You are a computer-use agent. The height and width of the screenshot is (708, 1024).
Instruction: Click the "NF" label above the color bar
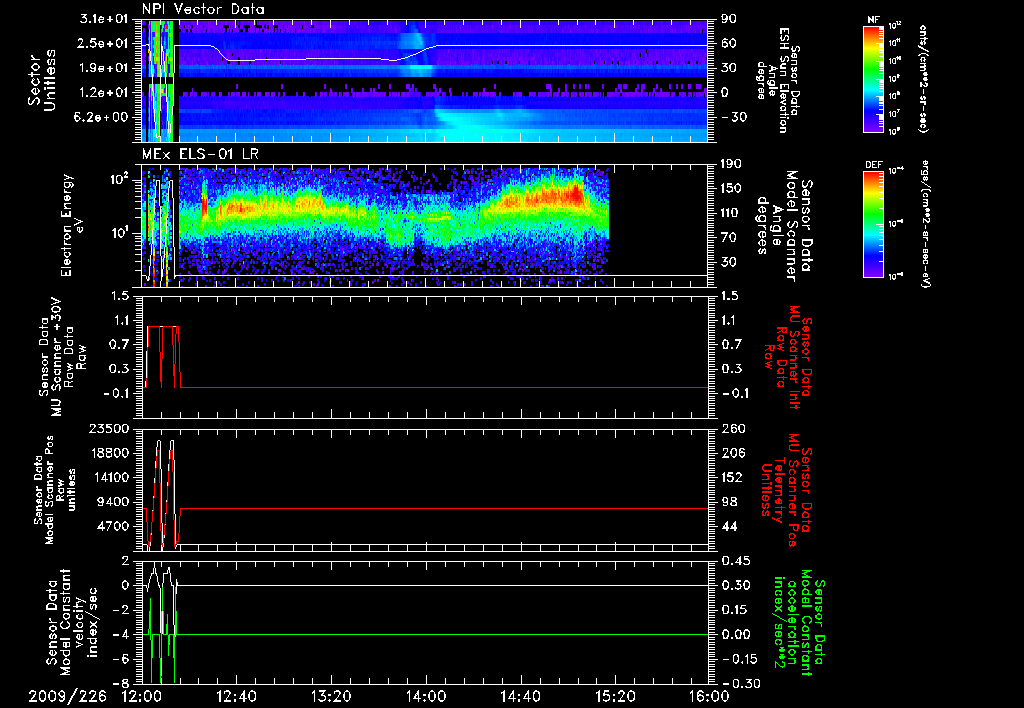click(x=873, y=20)
